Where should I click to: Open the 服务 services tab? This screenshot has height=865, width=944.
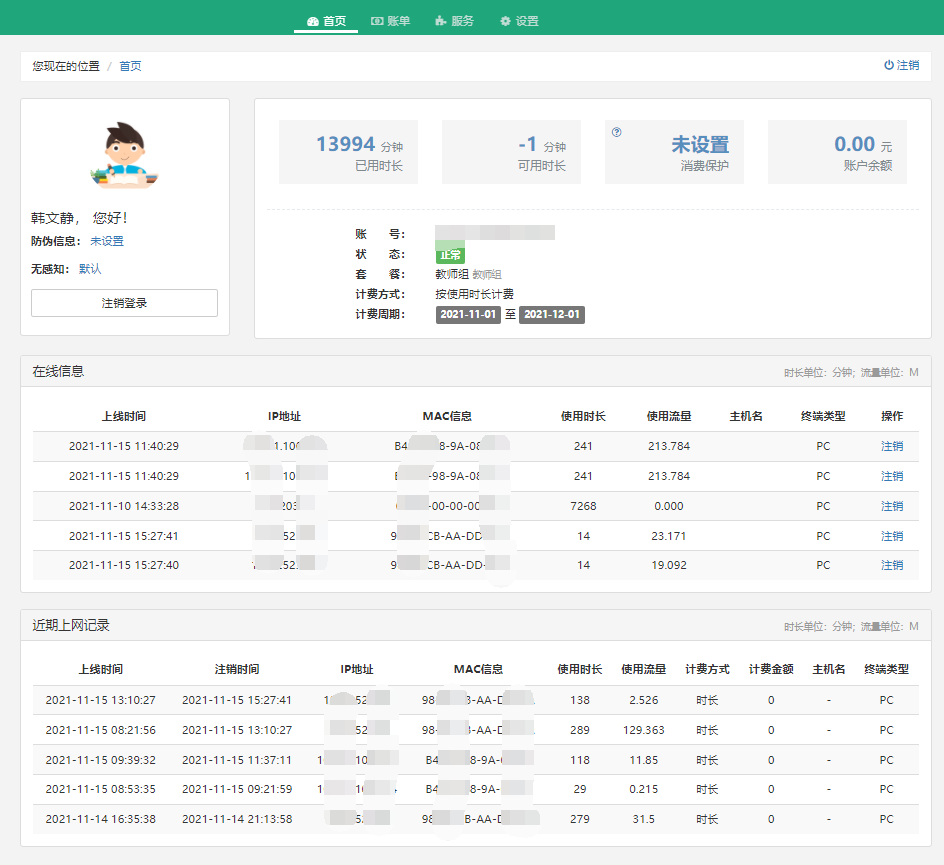pos(455,21)
